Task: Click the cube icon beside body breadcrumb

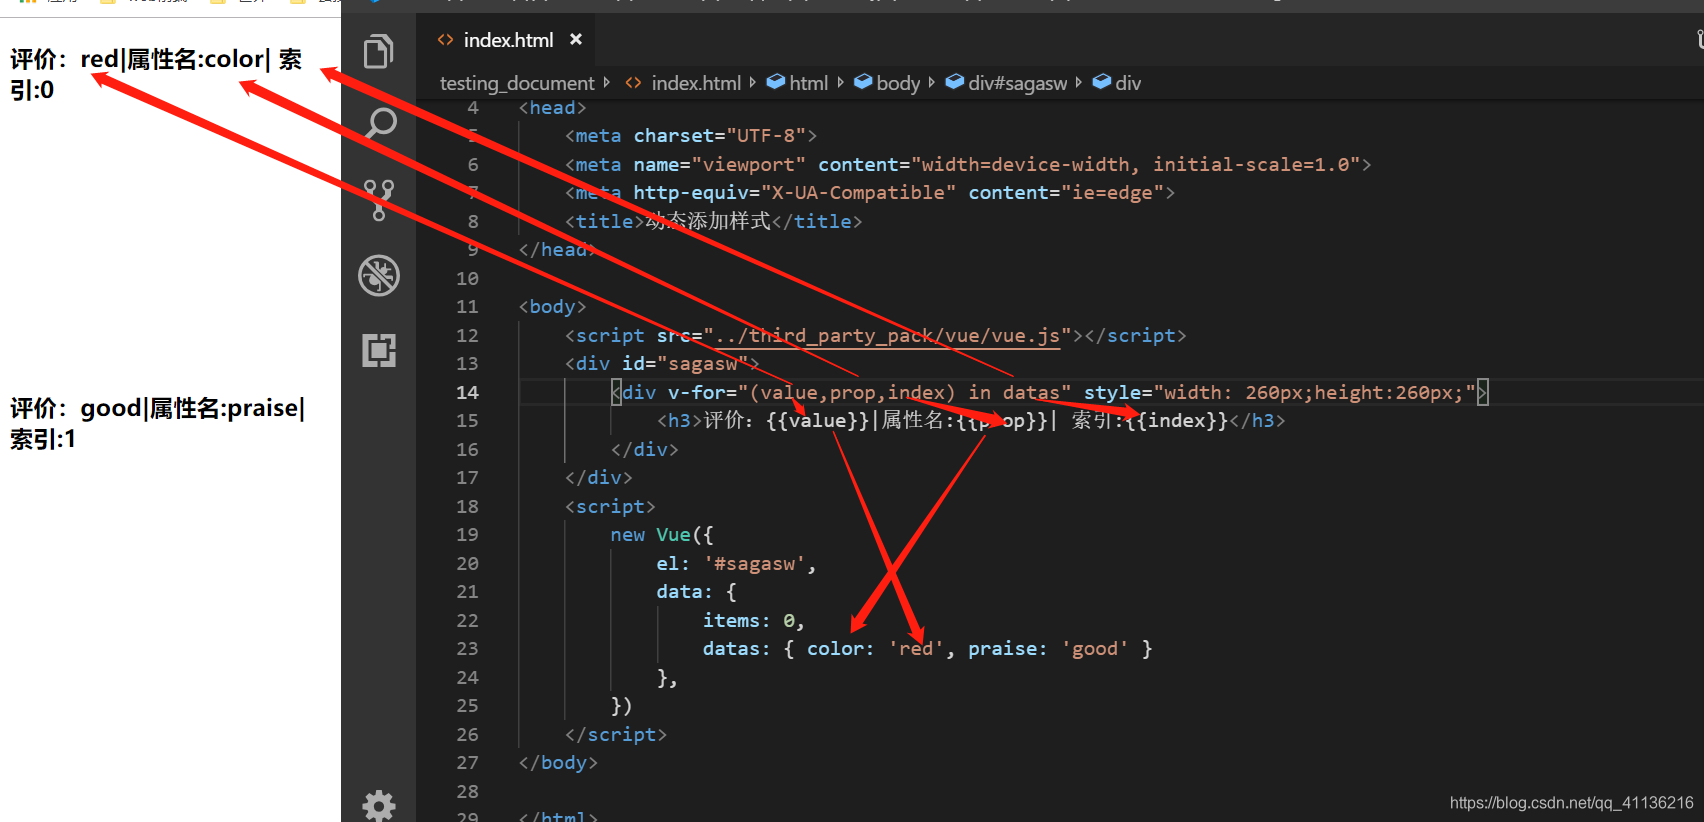Action: click(x=863, y=82)
